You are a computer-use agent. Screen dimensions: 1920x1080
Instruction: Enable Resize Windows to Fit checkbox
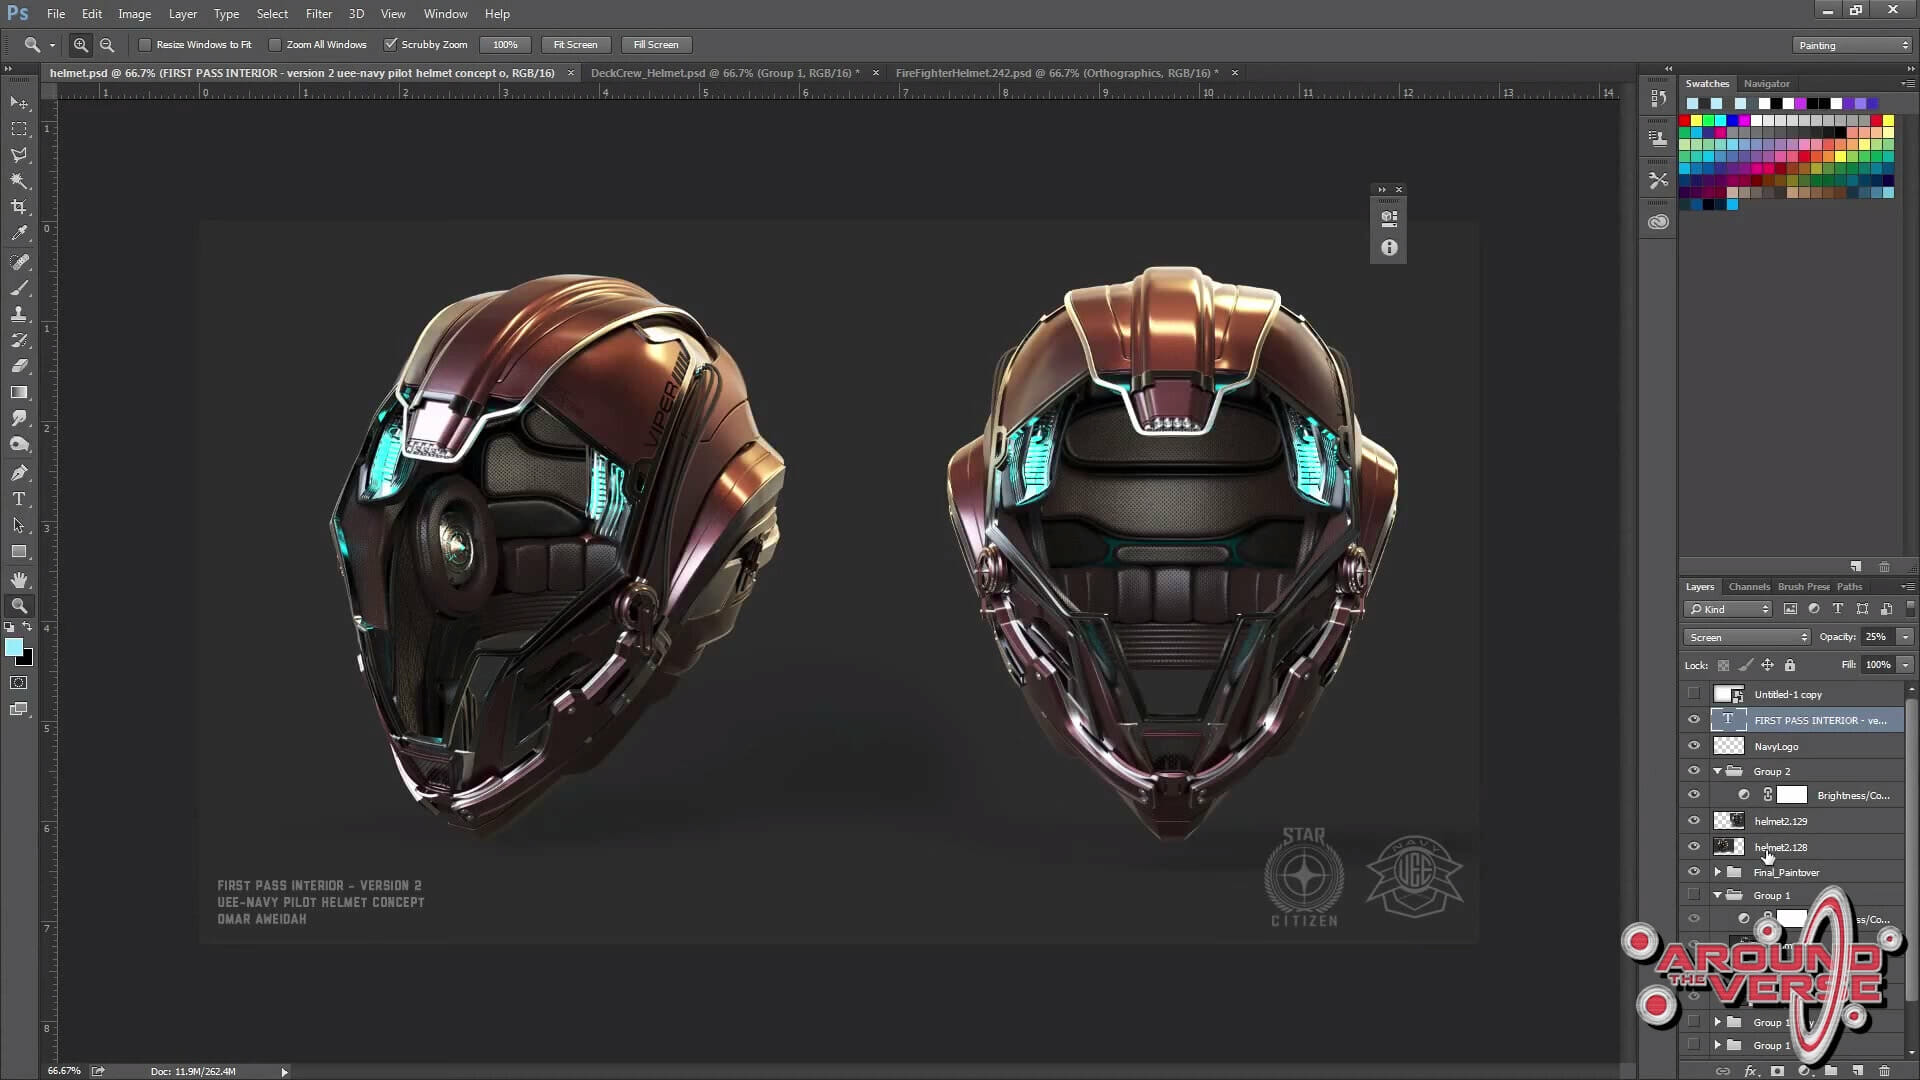tap(145, 45)
